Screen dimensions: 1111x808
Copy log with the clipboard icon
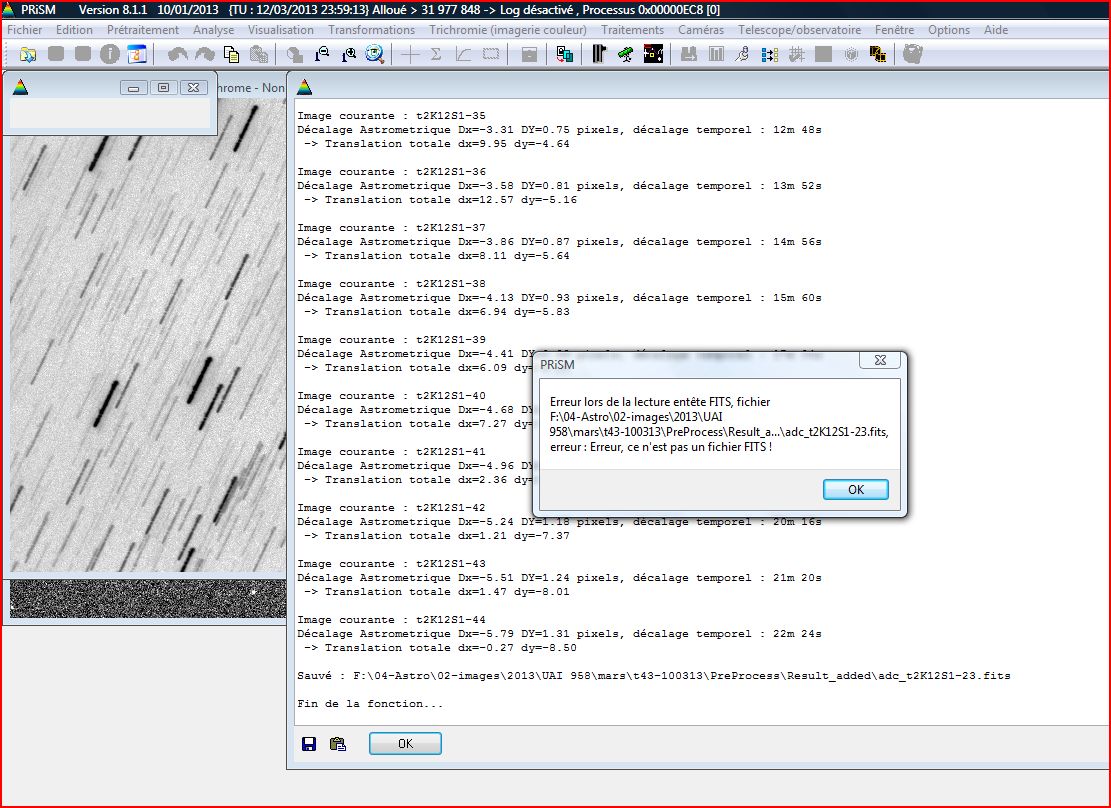point(337,743)
